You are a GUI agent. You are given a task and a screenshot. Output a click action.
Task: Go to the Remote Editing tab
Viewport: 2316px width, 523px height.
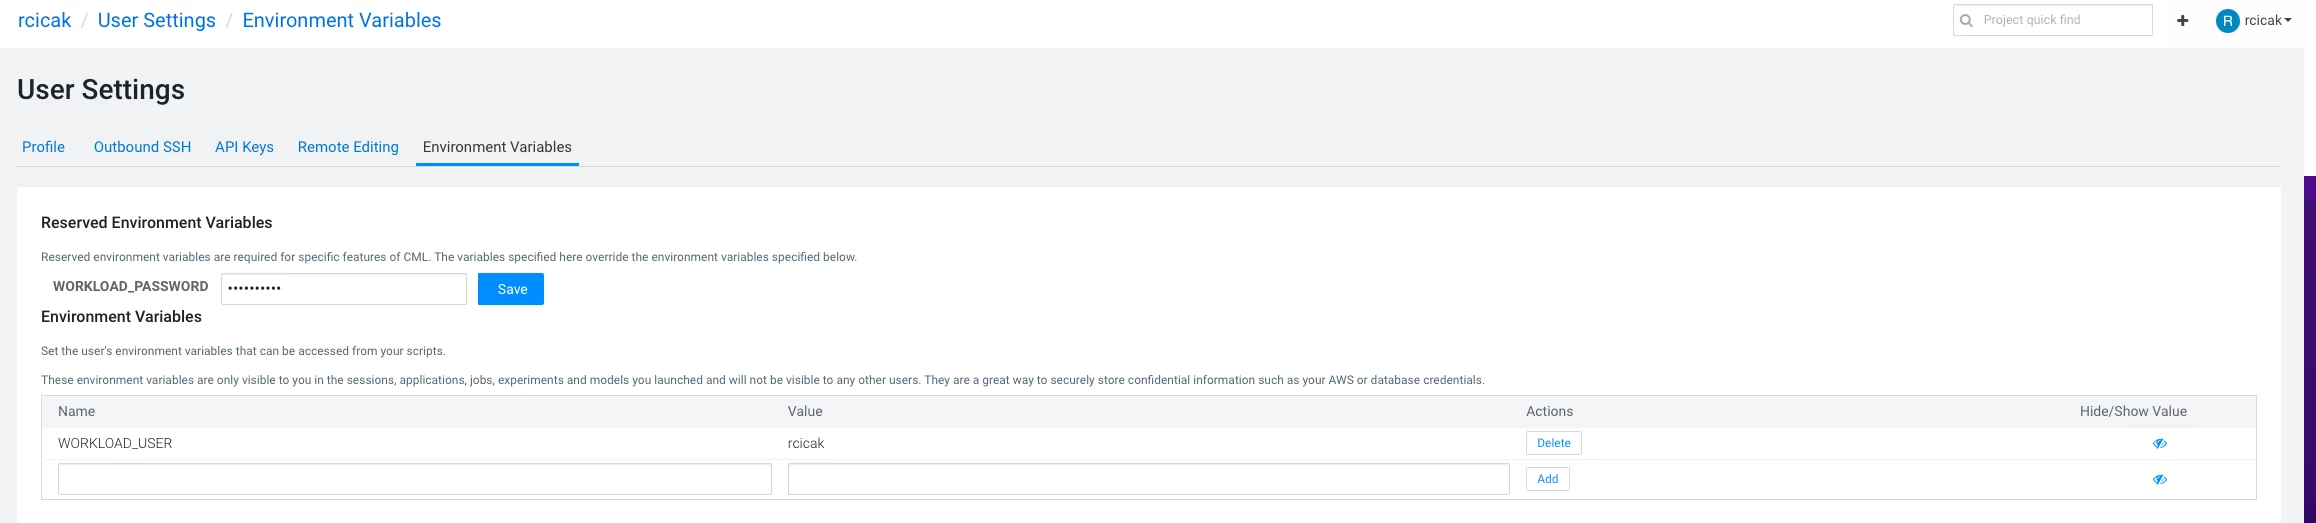click(348, 147)
